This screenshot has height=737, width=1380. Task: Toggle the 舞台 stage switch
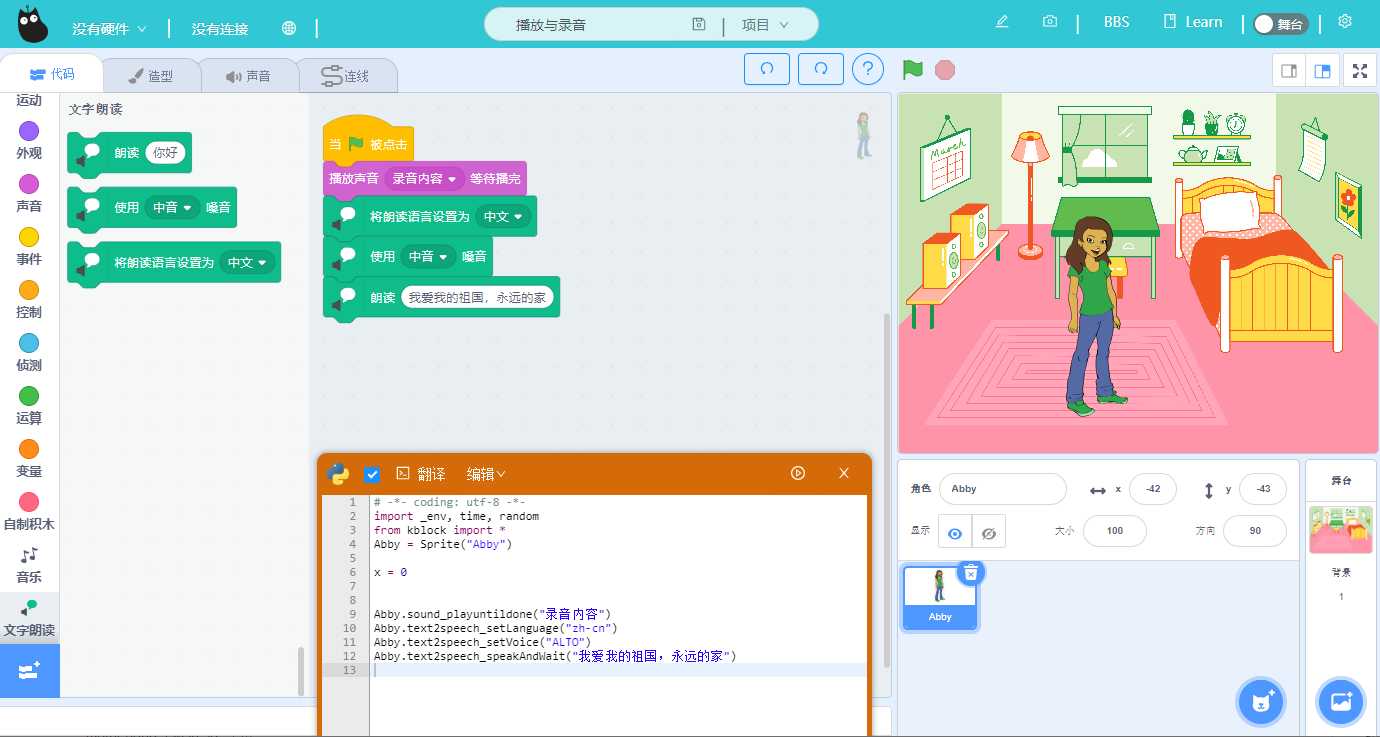tap(1280, 24)
